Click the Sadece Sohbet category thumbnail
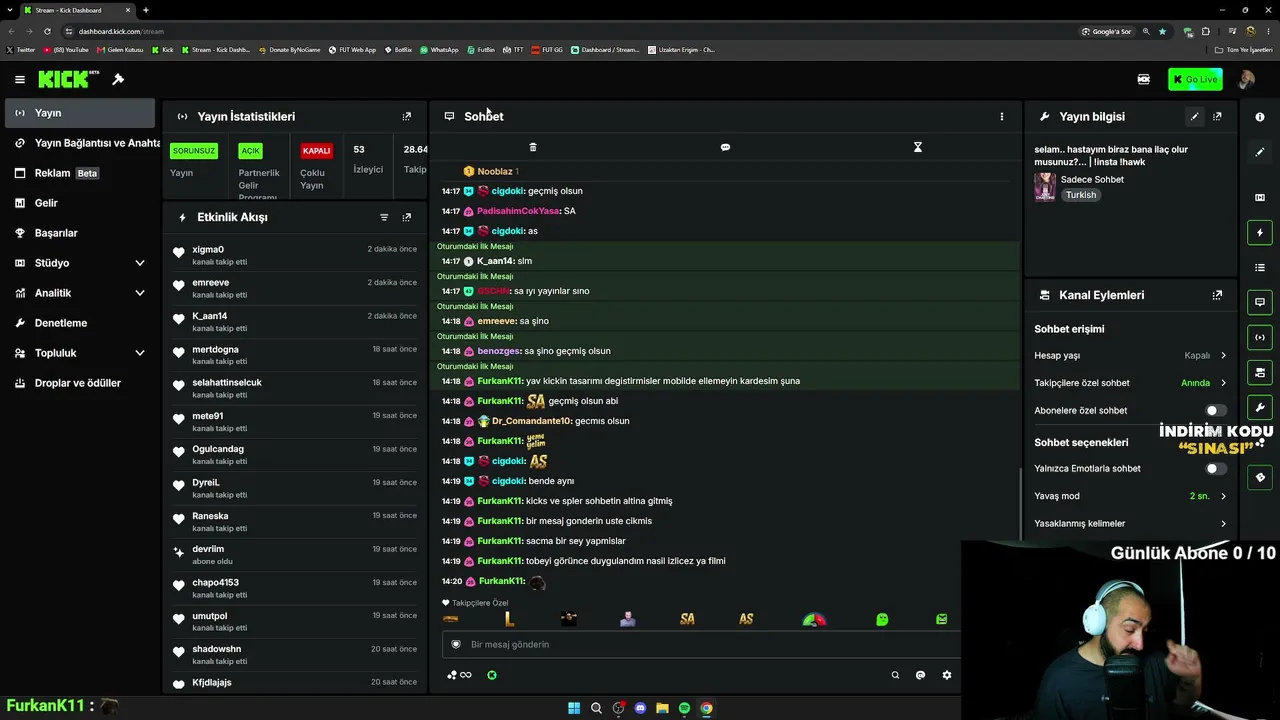1280x720 pixels. pos(1045,187)
